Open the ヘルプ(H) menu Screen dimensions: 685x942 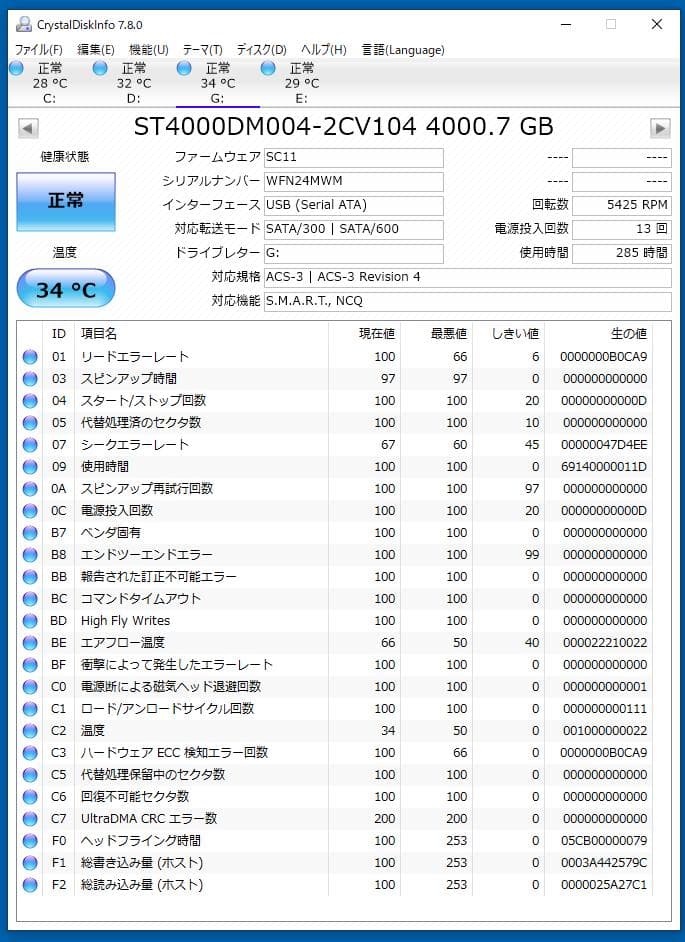324,50
